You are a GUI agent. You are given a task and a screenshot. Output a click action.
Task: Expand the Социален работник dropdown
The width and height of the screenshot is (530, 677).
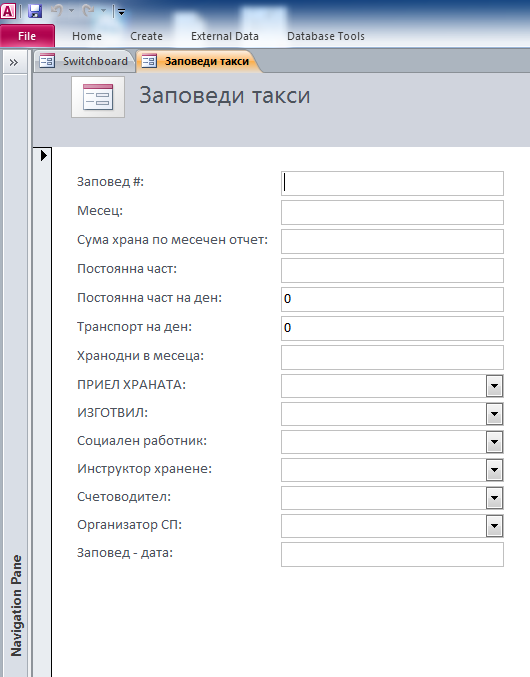pyautogui.click(x=495, y=442)
